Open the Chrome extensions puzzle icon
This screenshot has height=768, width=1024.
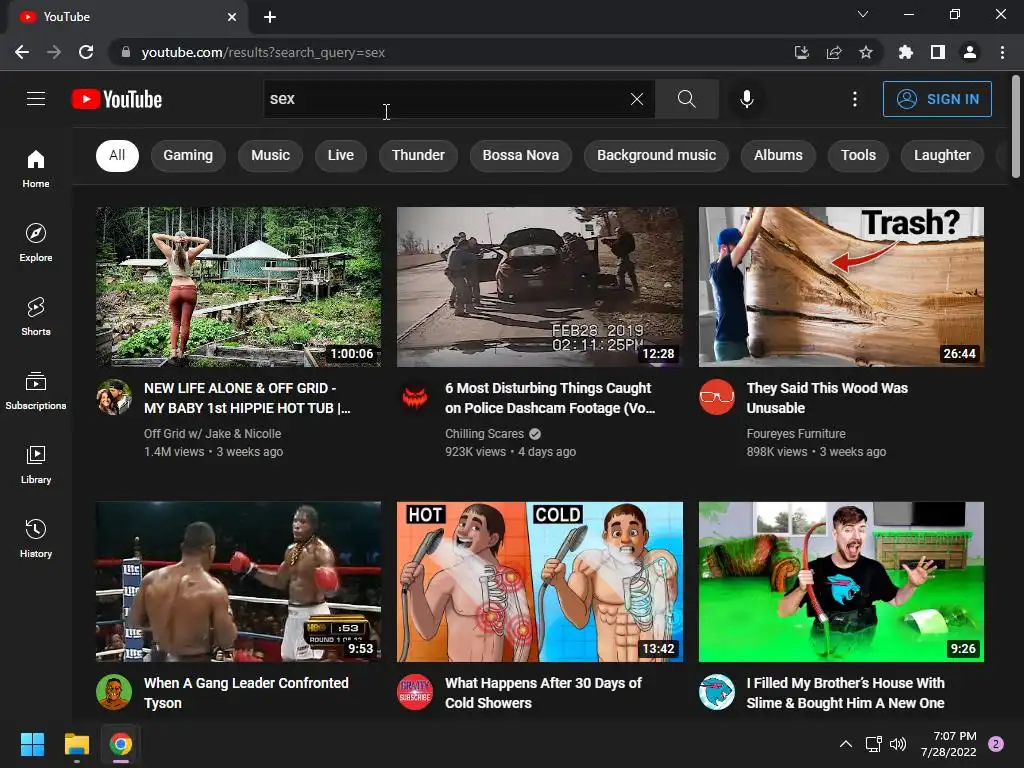906,52
